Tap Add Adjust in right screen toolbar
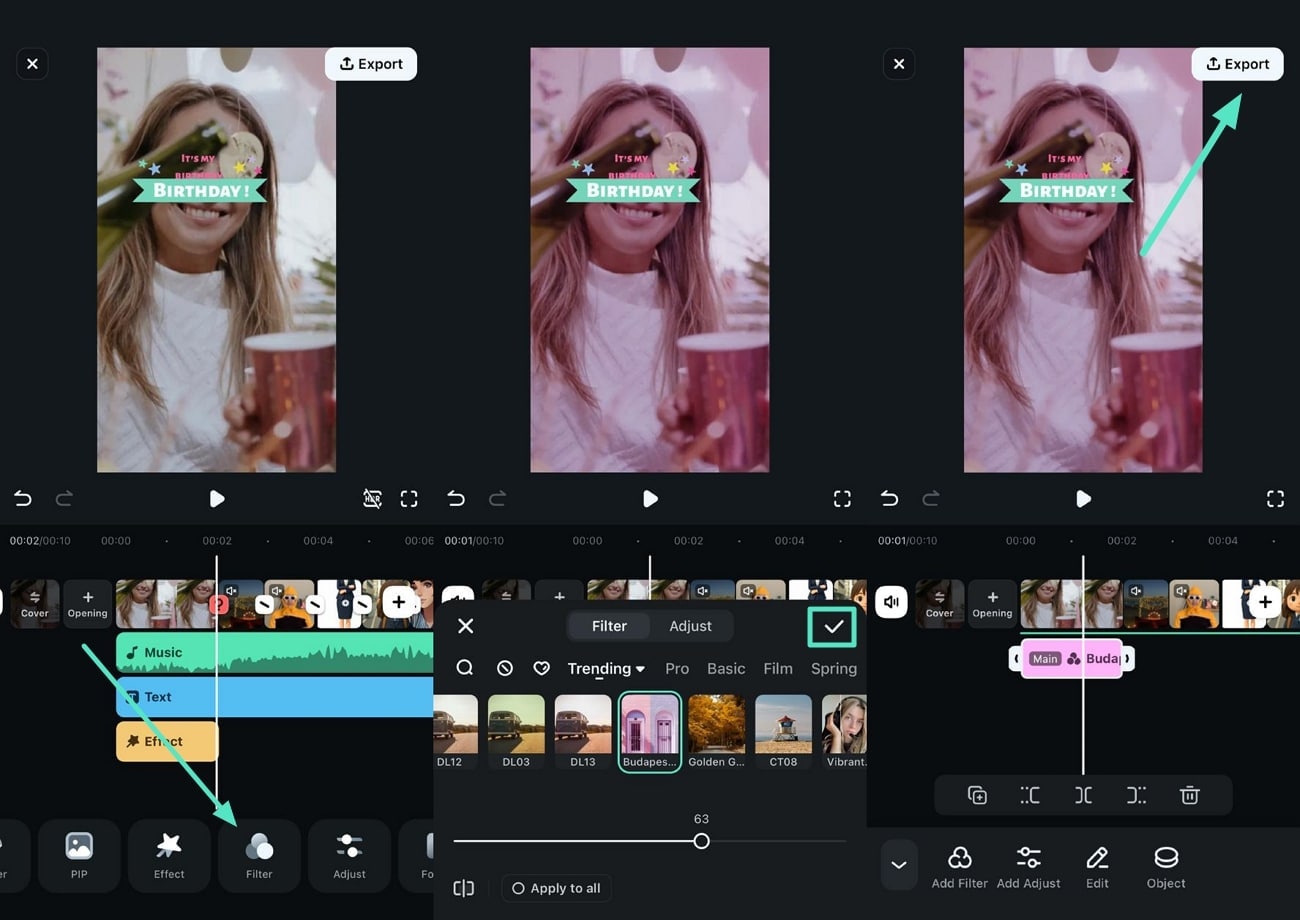1300x920 pixels. point(1028,866)
